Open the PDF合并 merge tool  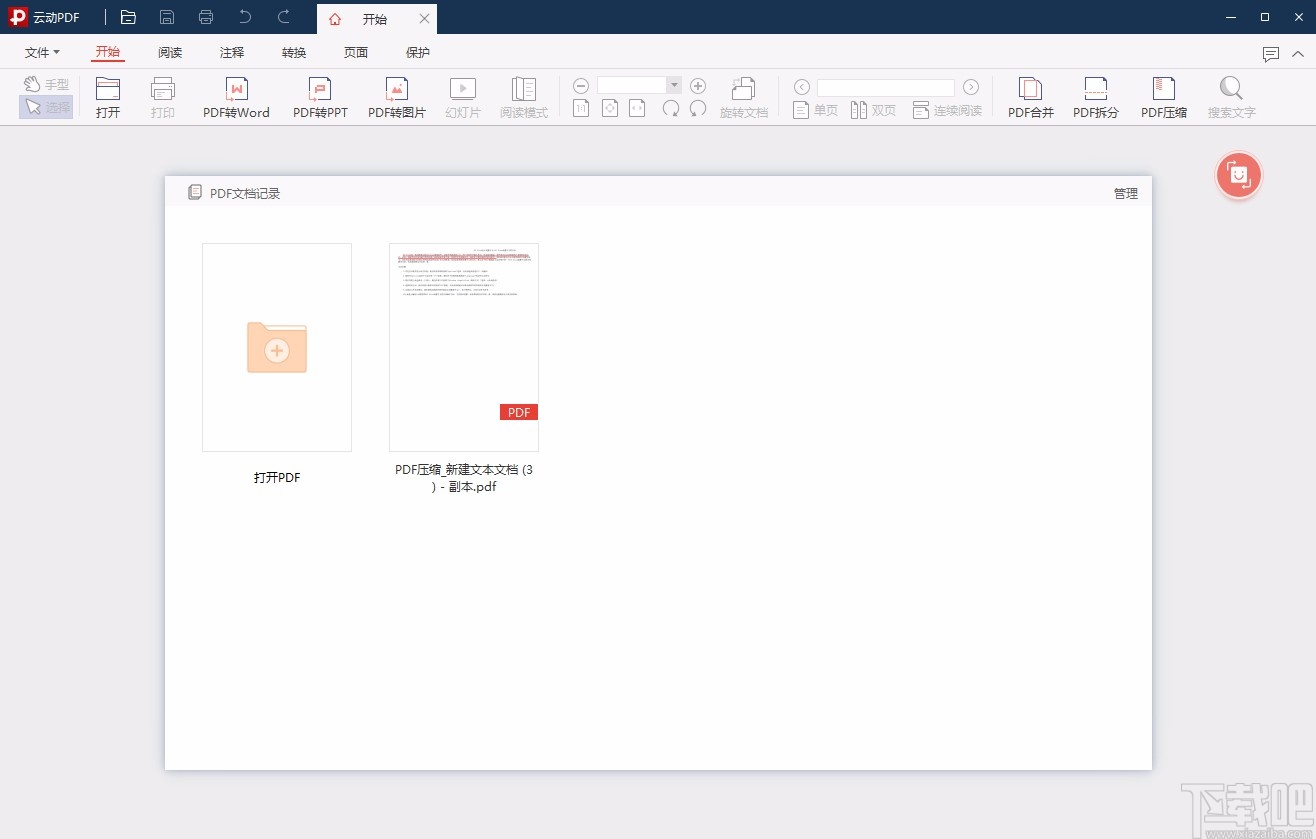pyautogui.click(x=1031, y=98)
